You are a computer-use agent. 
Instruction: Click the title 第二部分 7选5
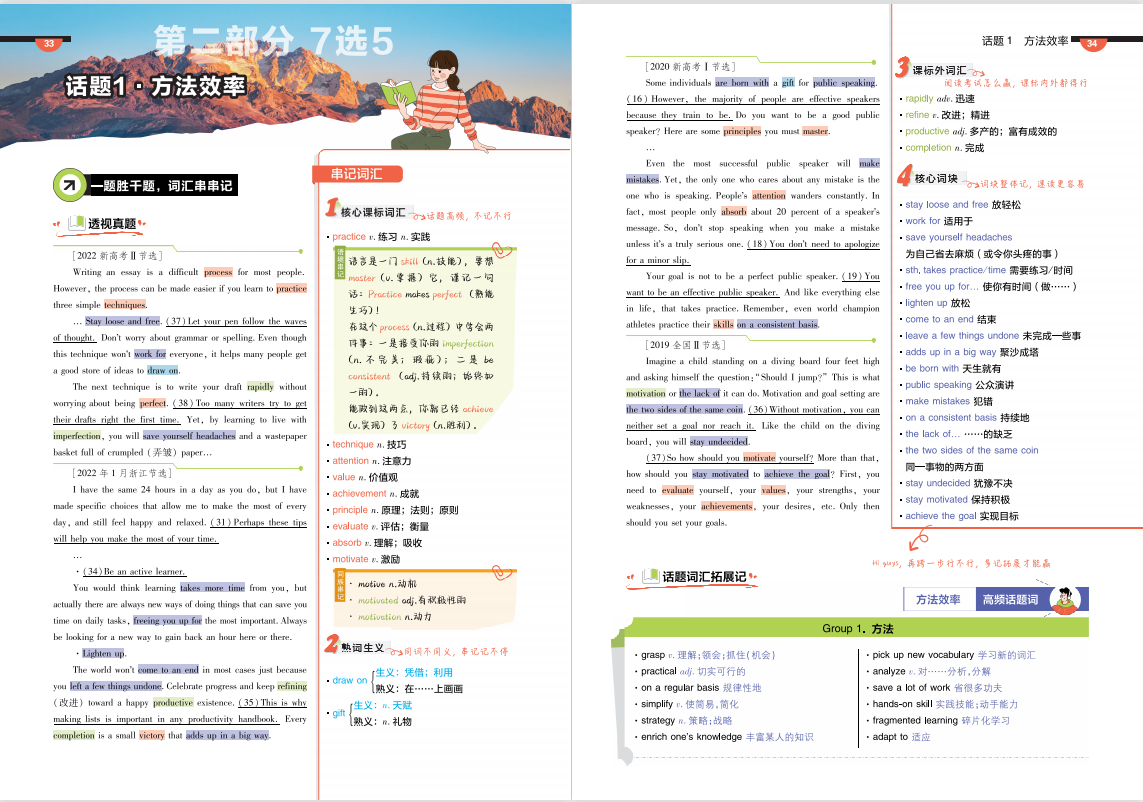point(273,41)
